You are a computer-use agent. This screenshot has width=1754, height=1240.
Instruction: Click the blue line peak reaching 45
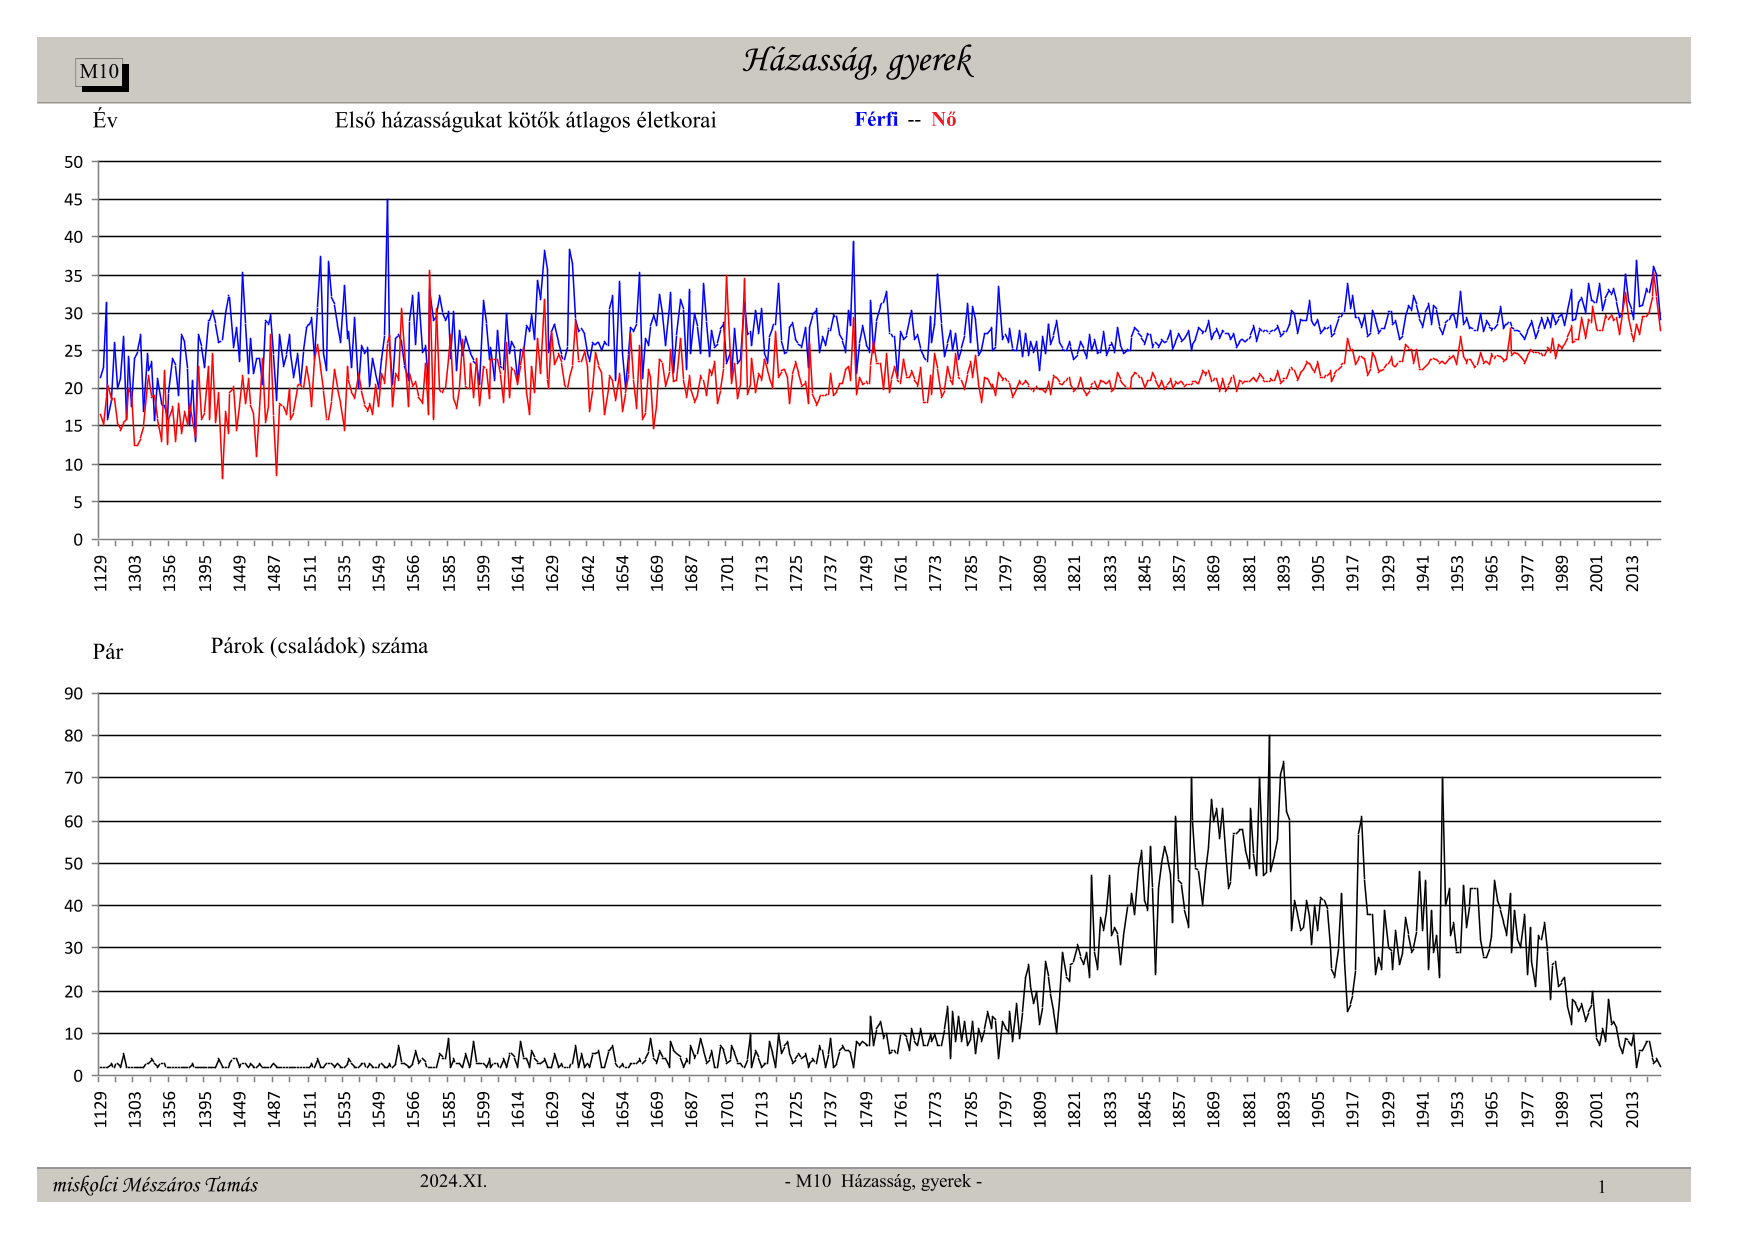coord(387,202)
